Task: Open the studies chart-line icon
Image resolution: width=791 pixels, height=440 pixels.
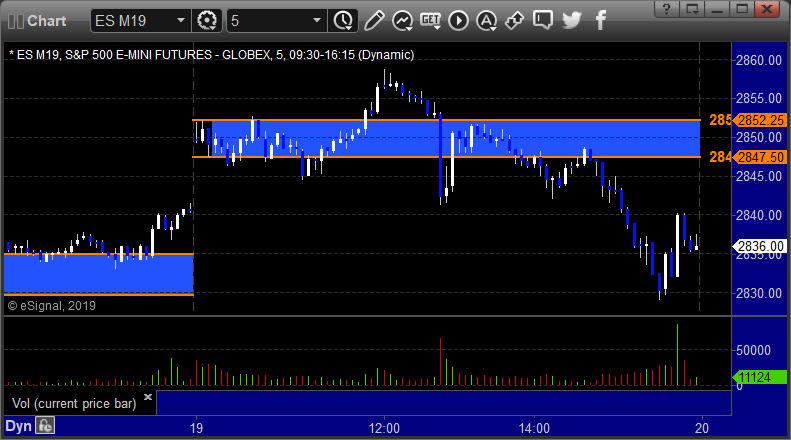Action: [402, 21]
